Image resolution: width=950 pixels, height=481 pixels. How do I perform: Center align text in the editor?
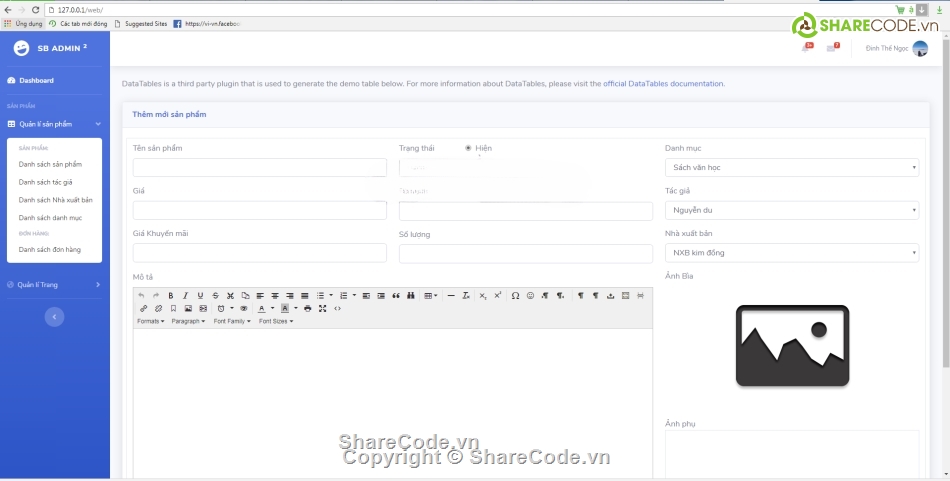(x=275, y=296)
